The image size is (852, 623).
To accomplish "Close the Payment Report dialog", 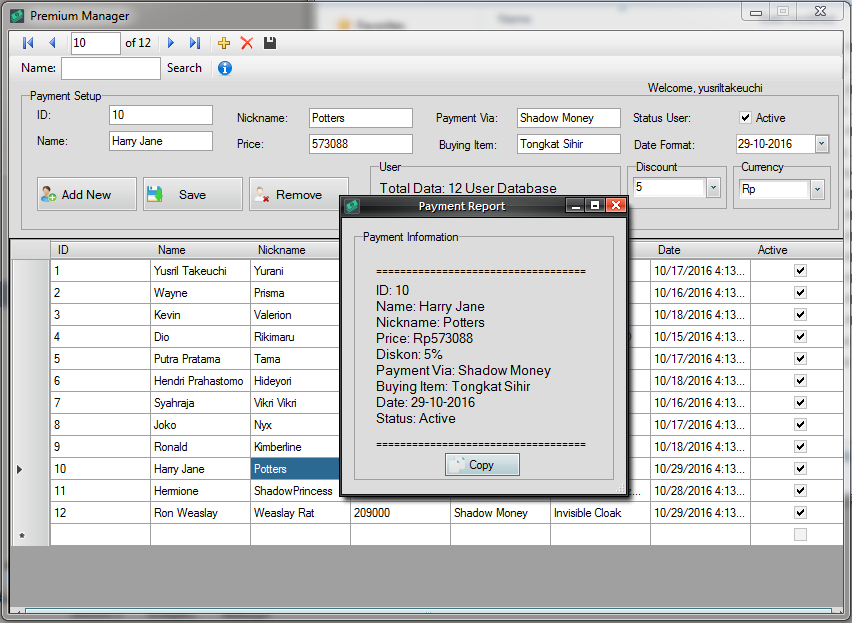I will (616, 205).
